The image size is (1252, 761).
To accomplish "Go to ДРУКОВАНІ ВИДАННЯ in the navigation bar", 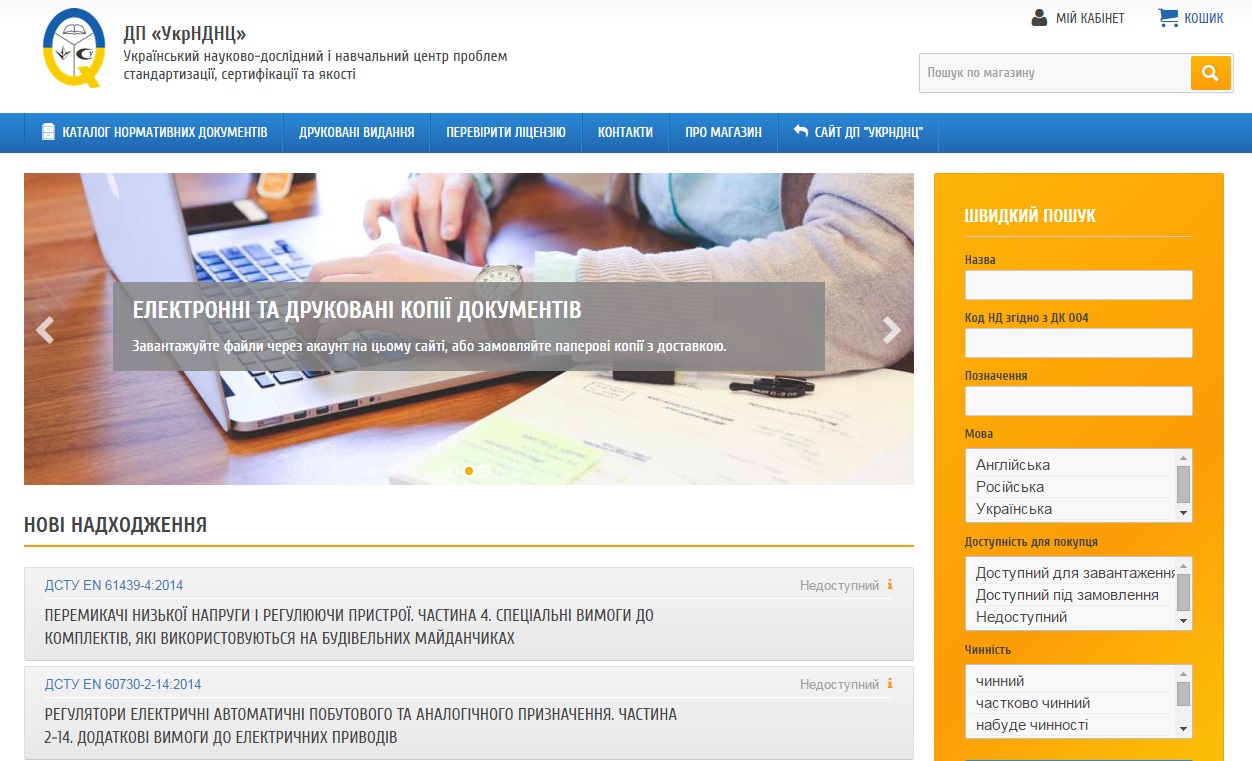I will pos(357,132).
